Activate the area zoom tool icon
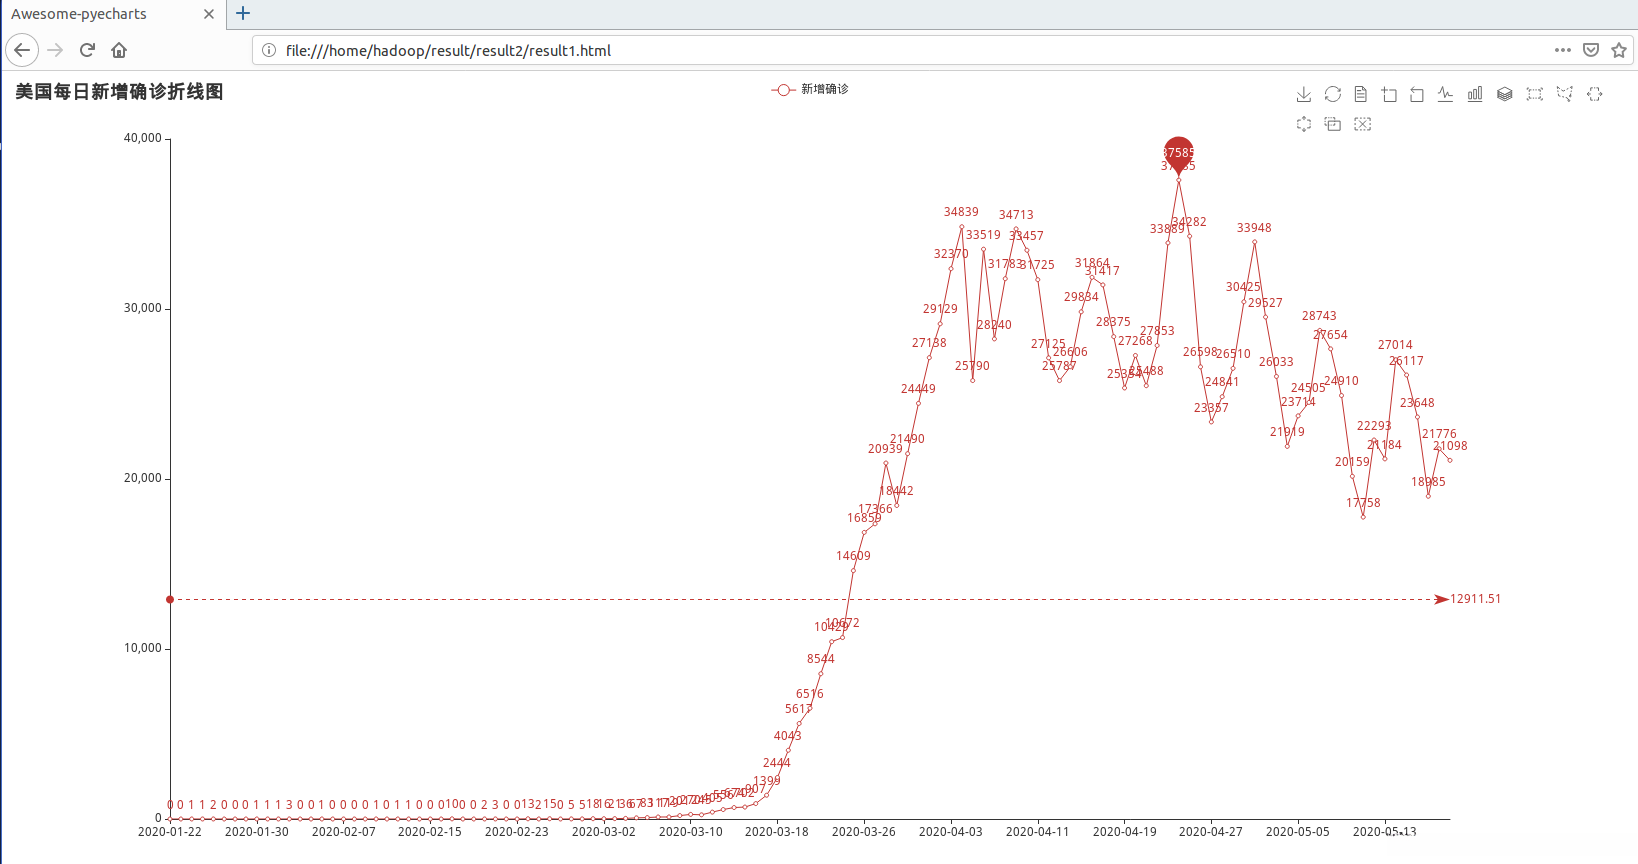The image size is (1638, 864). click(1389, 94)
